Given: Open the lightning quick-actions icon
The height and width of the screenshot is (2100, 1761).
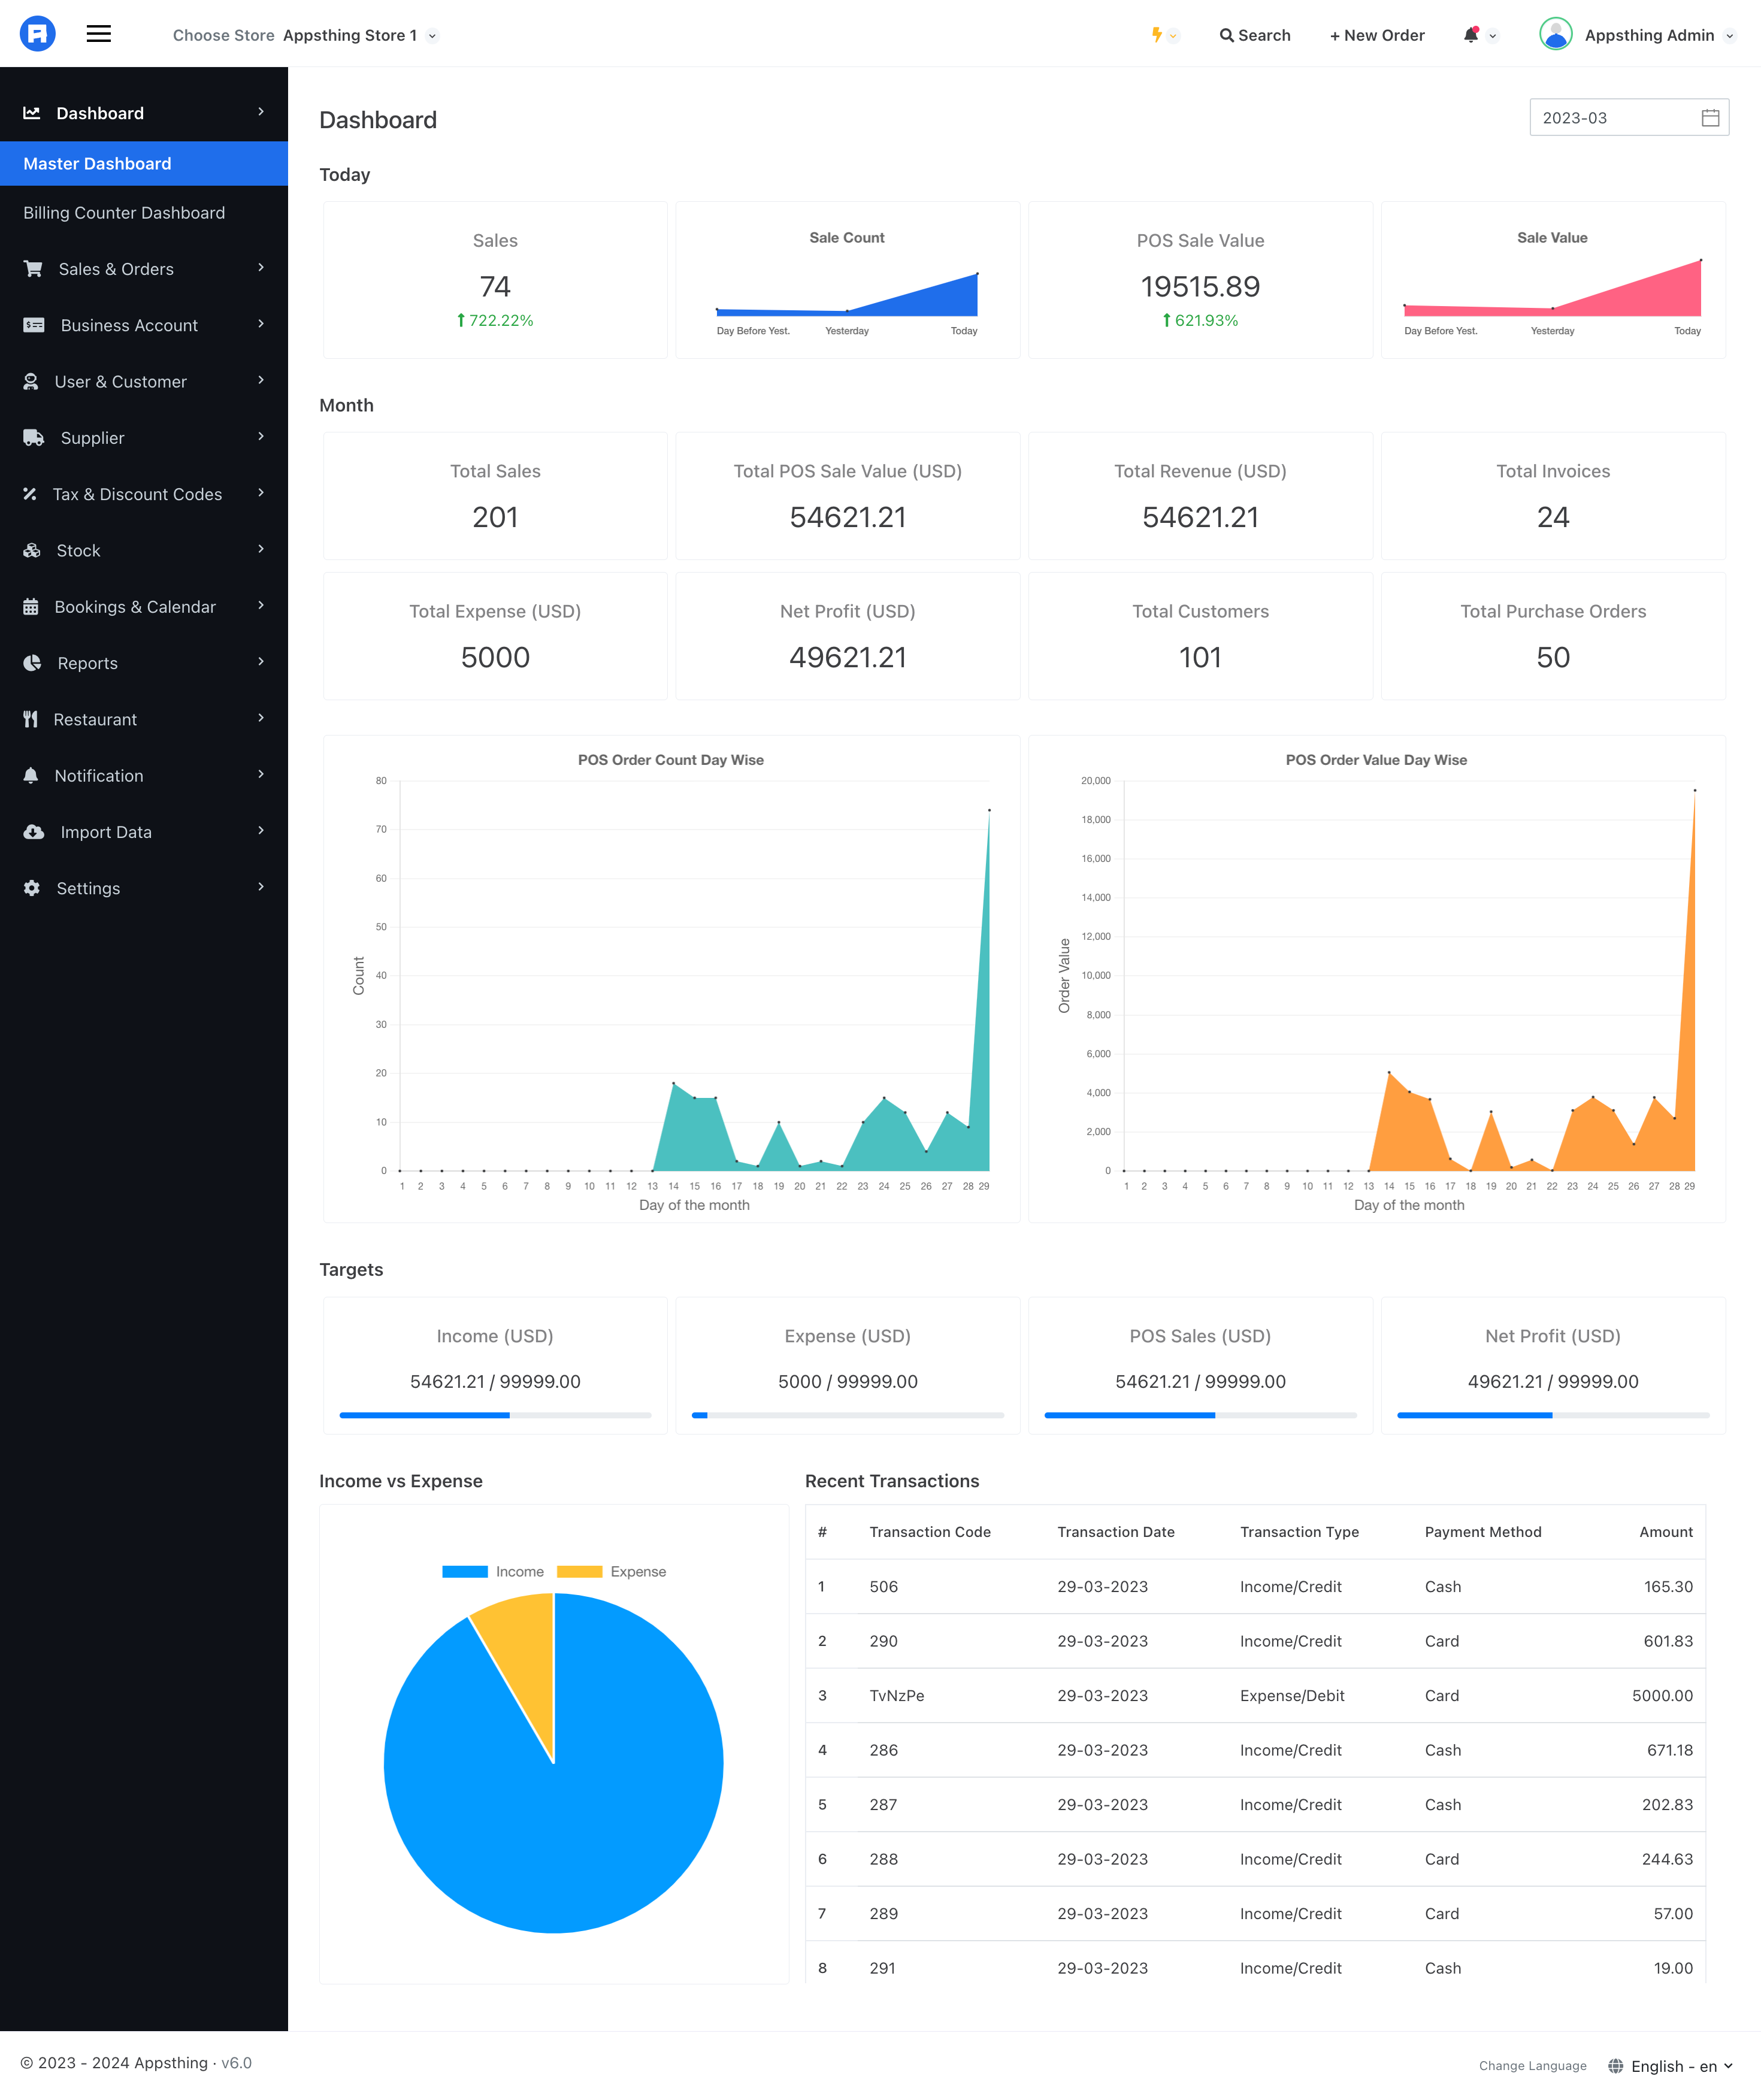Looking at the screenshot, I should tap(1157, 35).
